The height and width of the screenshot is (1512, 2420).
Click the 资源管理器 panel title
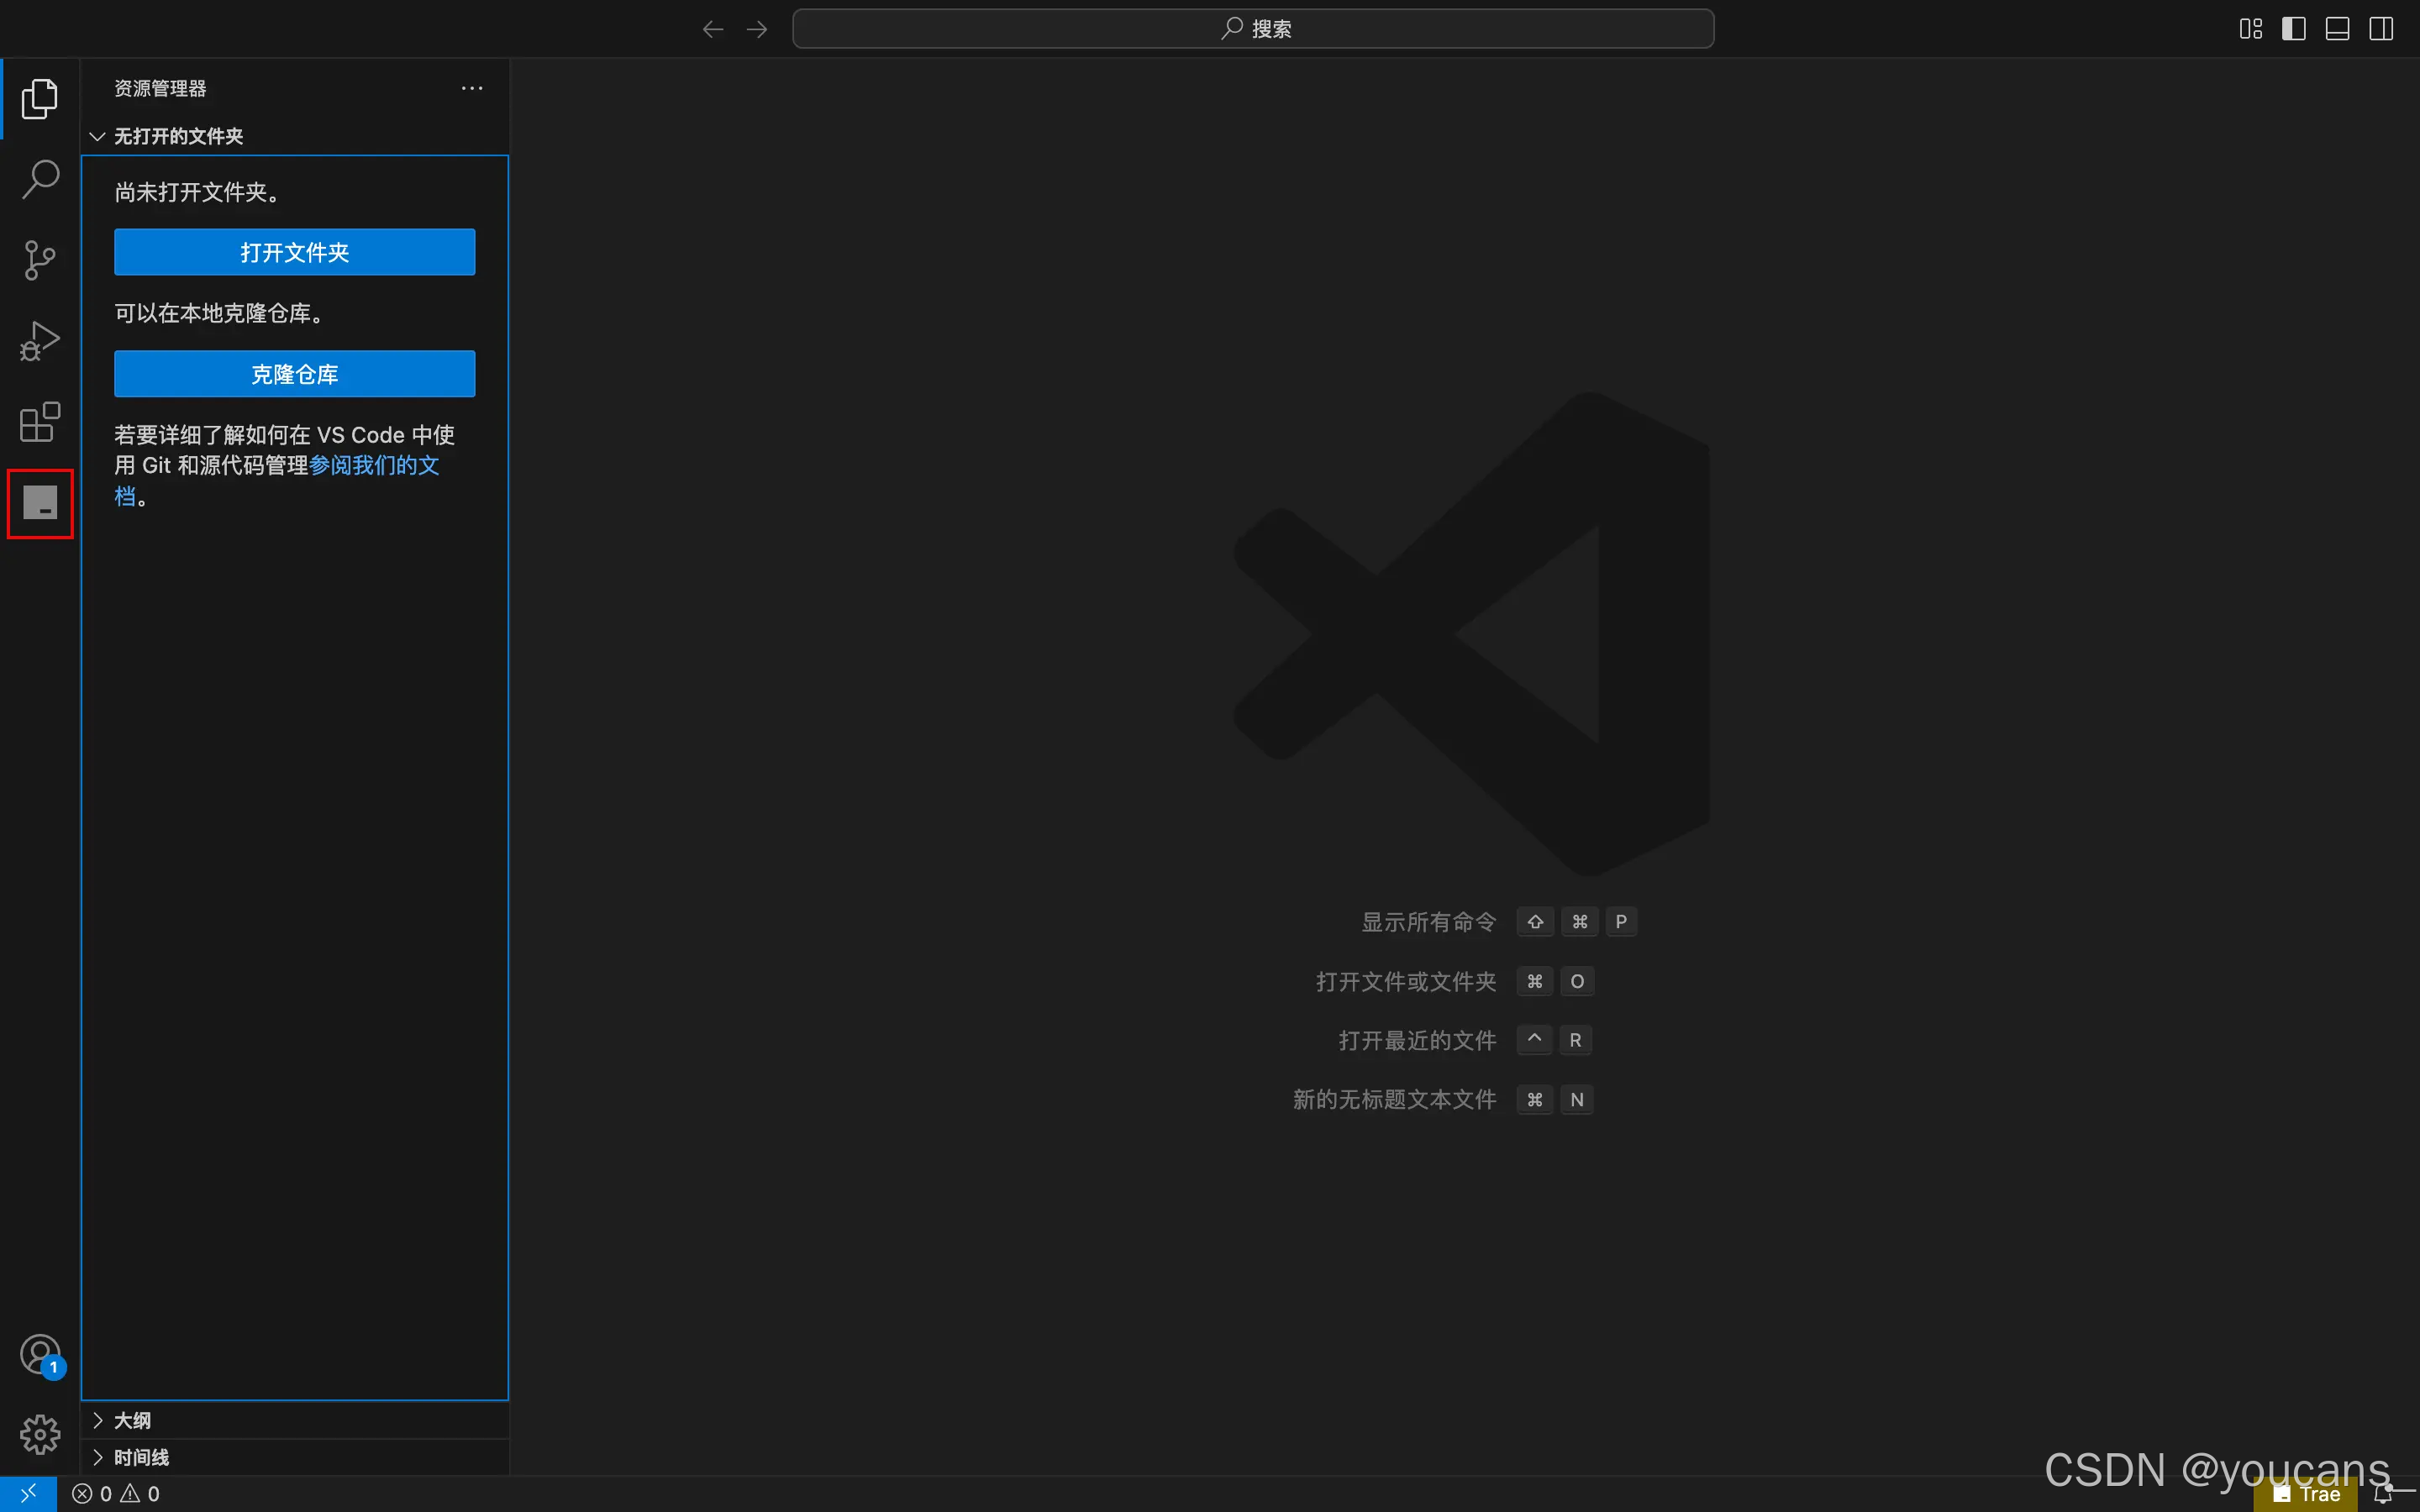point(160,88)
